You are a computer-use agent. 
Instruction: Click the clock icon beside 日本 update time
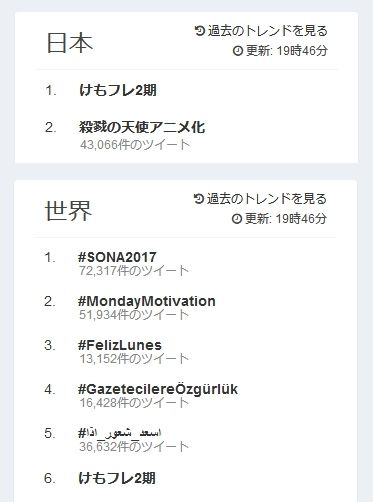[x=238, y=51]
